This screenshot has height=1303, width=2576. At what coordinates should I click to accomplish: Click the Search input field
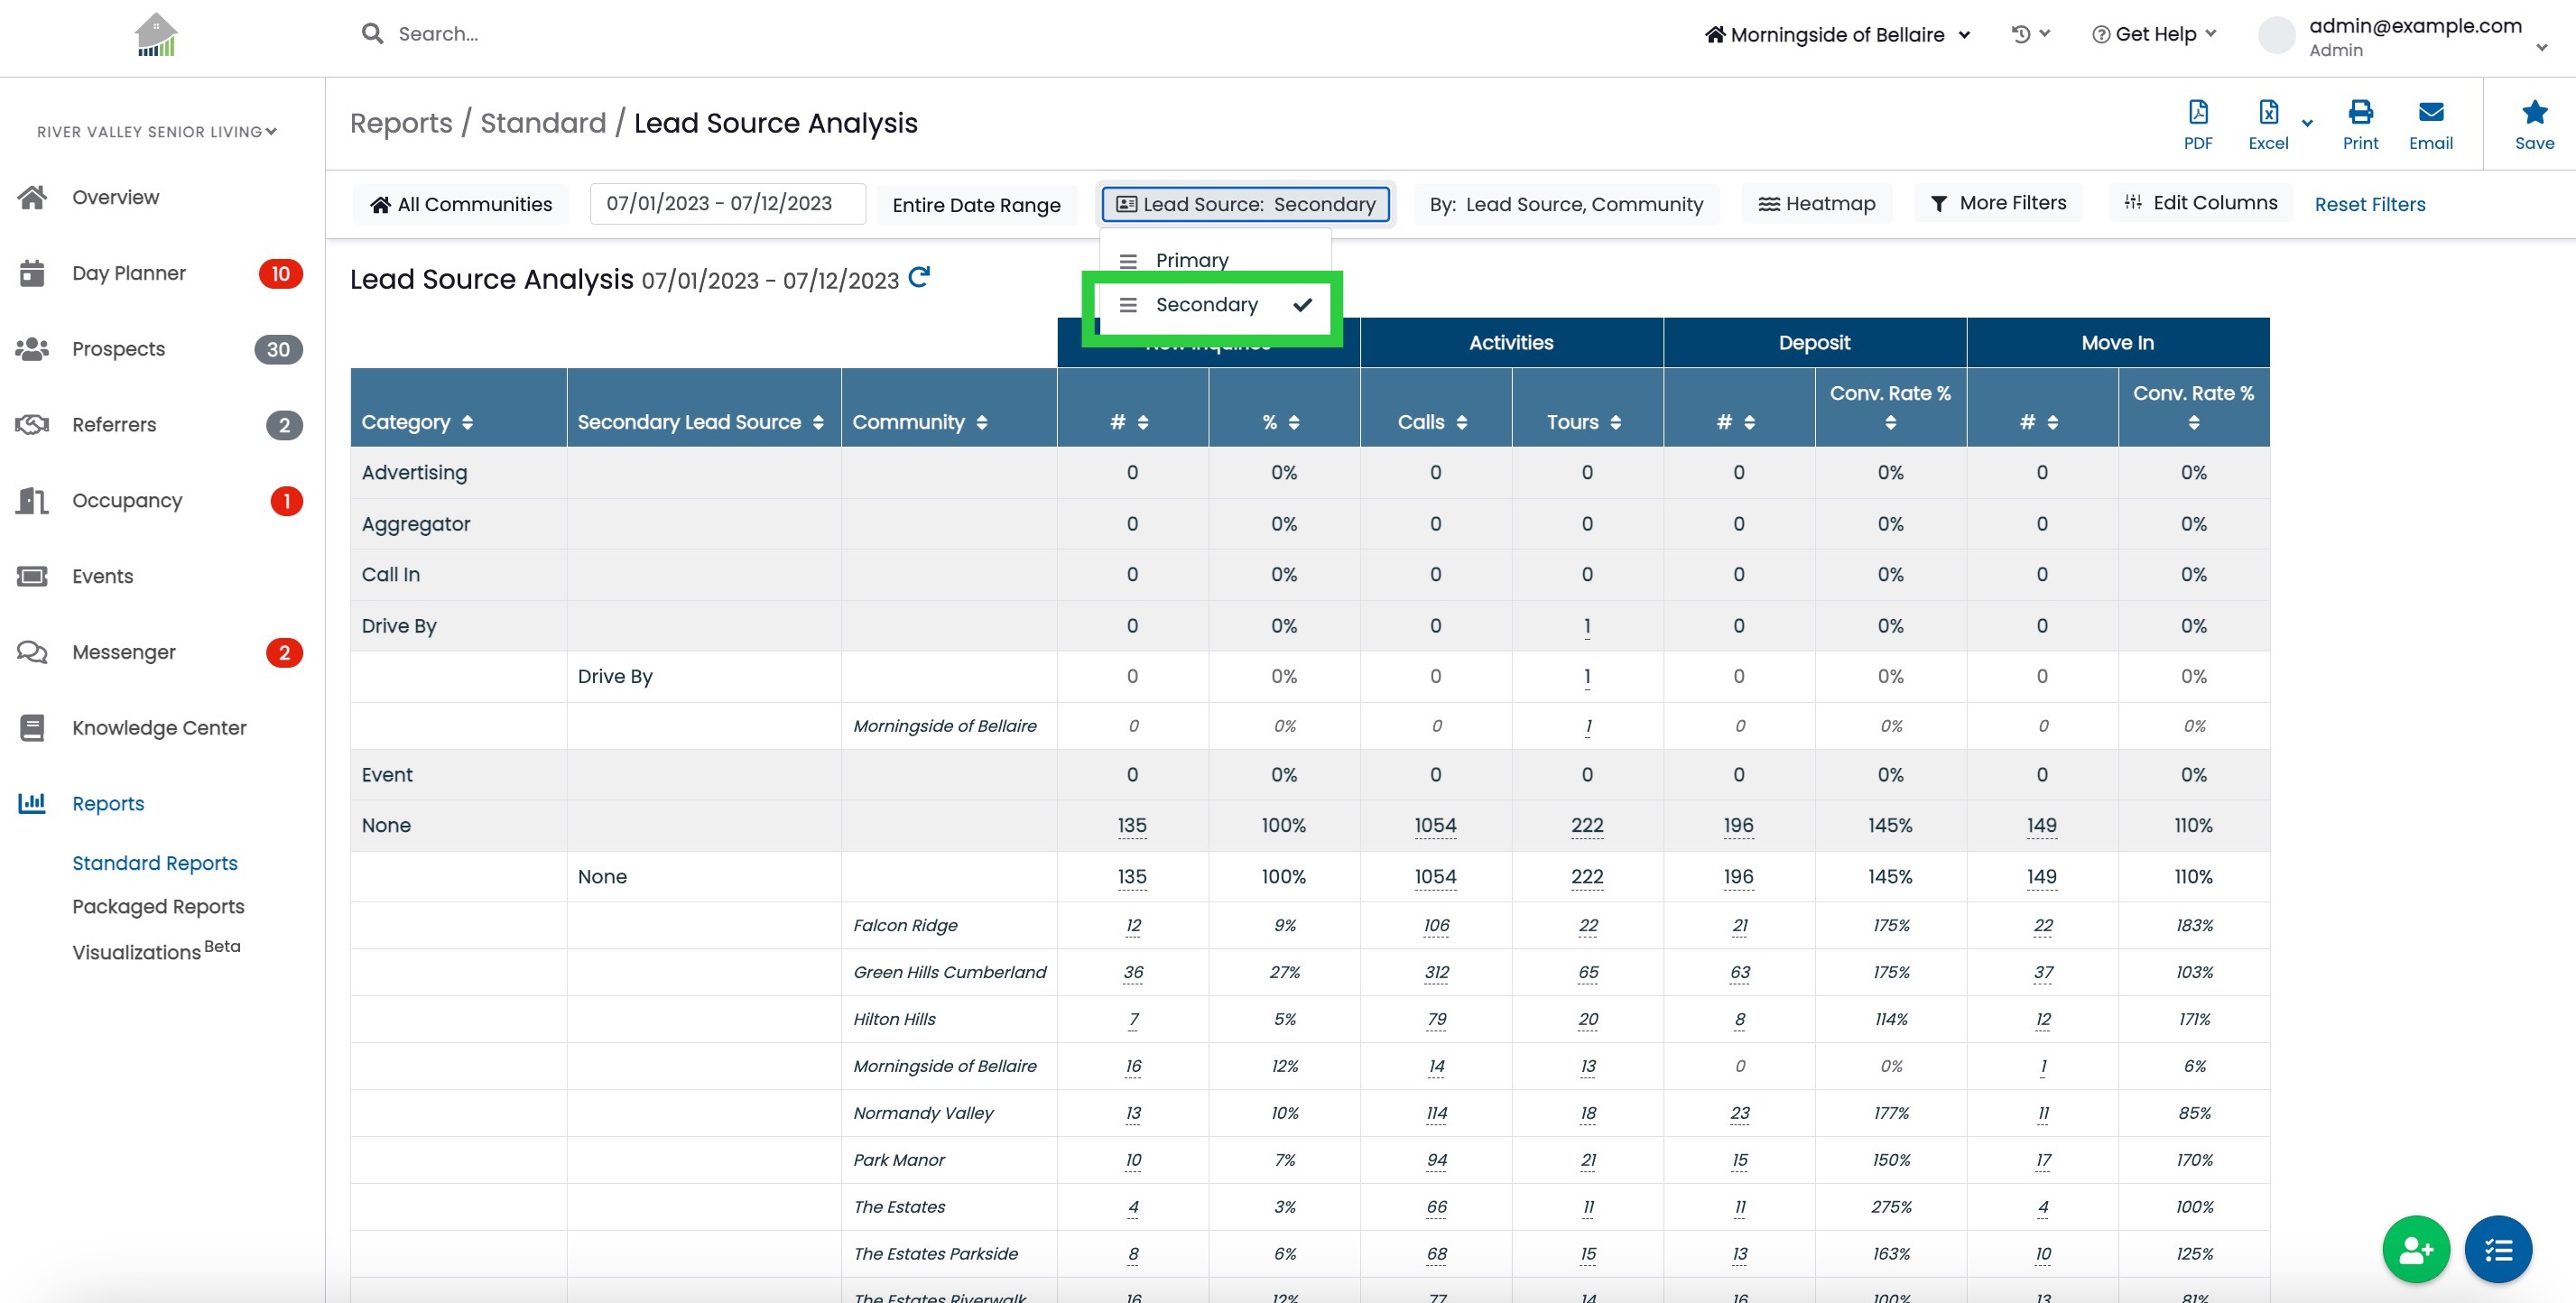[438, 34]
